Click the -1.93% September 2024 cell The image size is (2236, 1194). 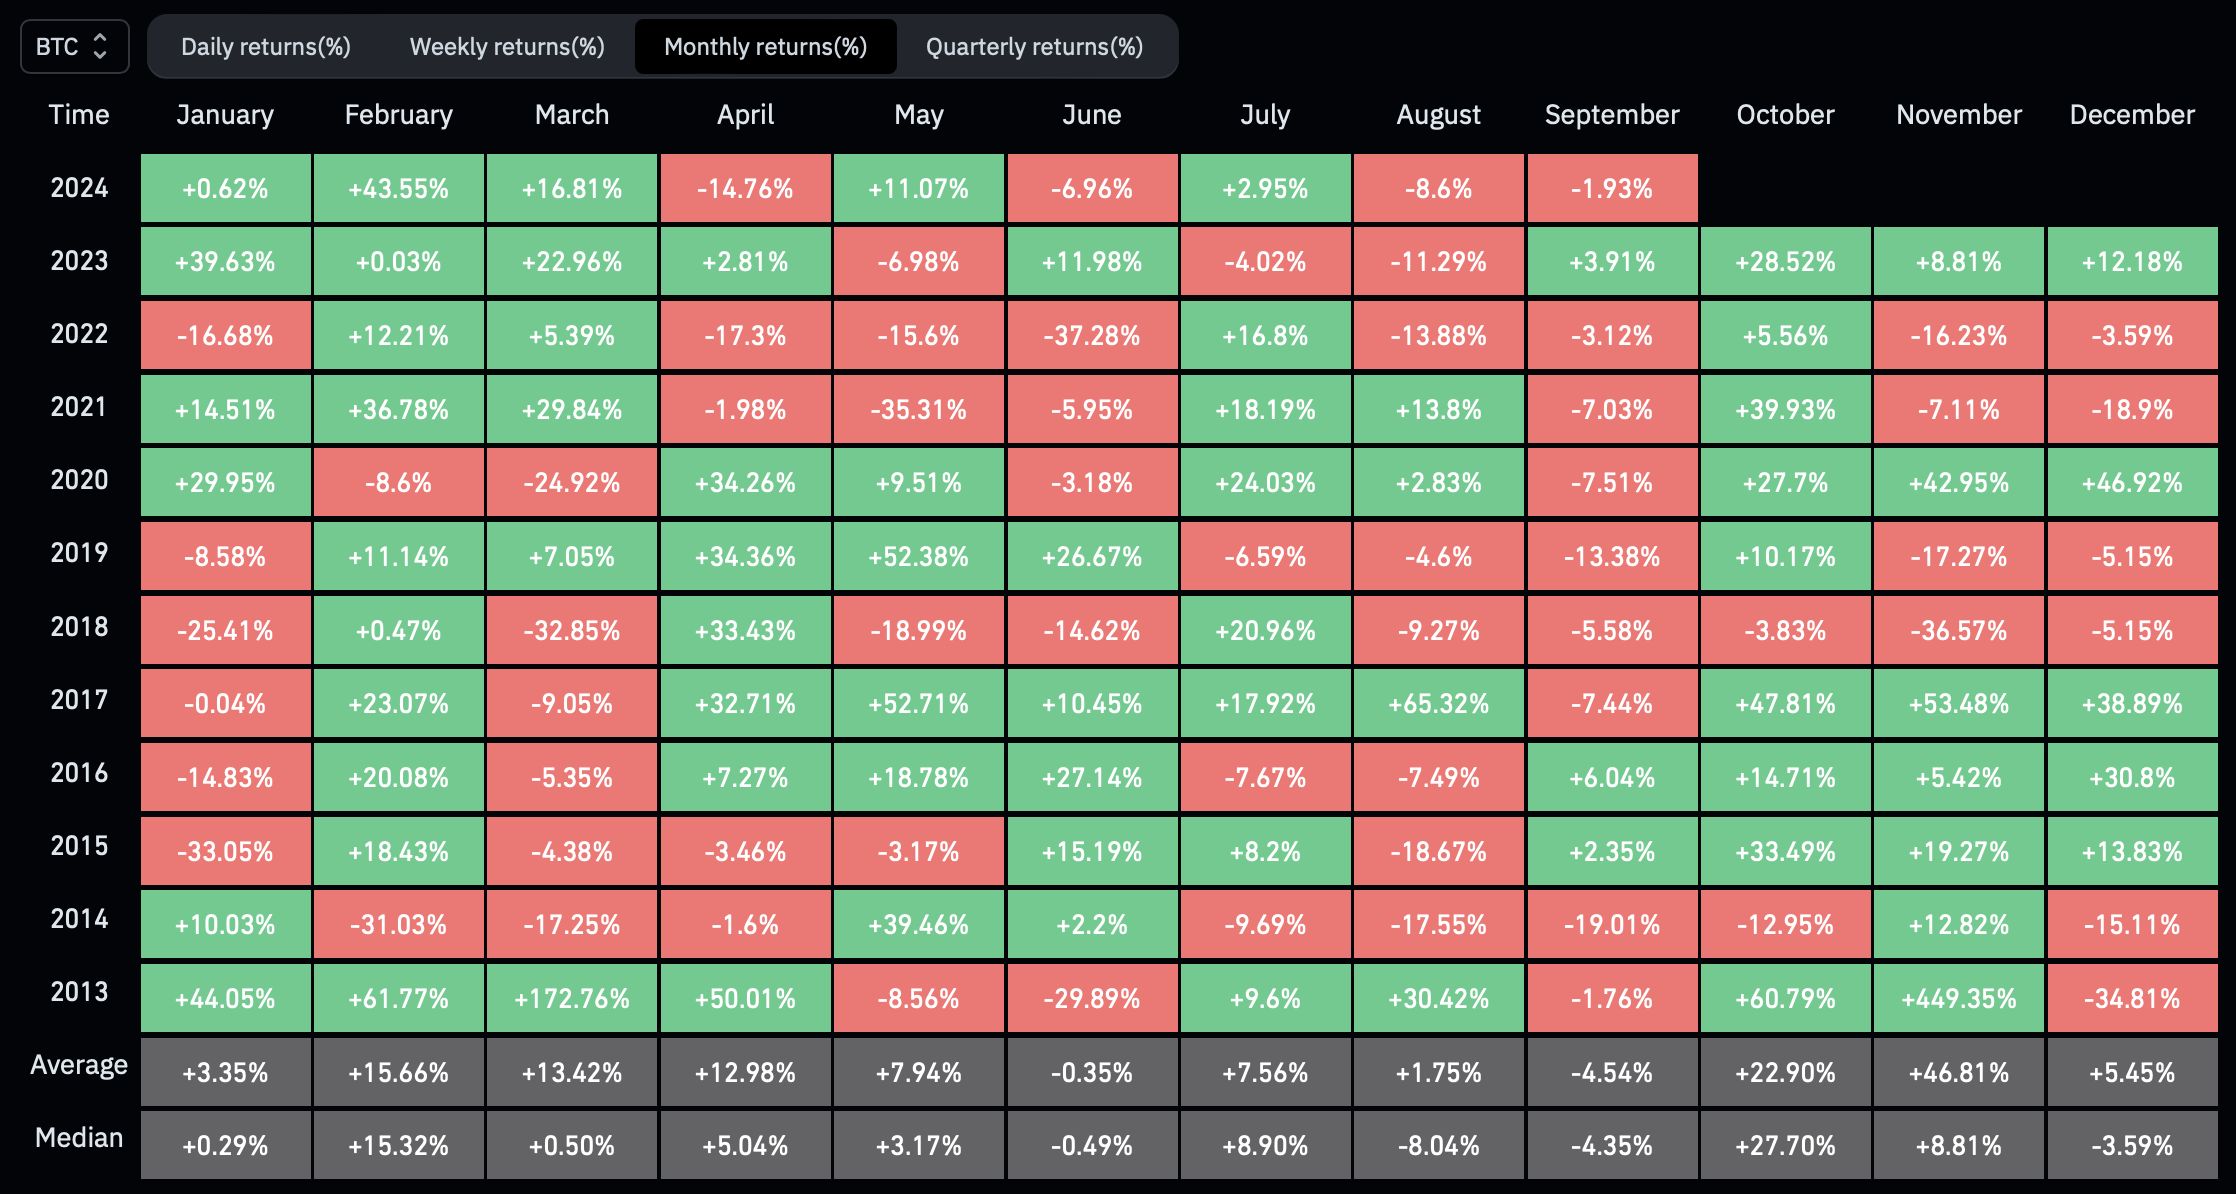tap(1611, 189)
